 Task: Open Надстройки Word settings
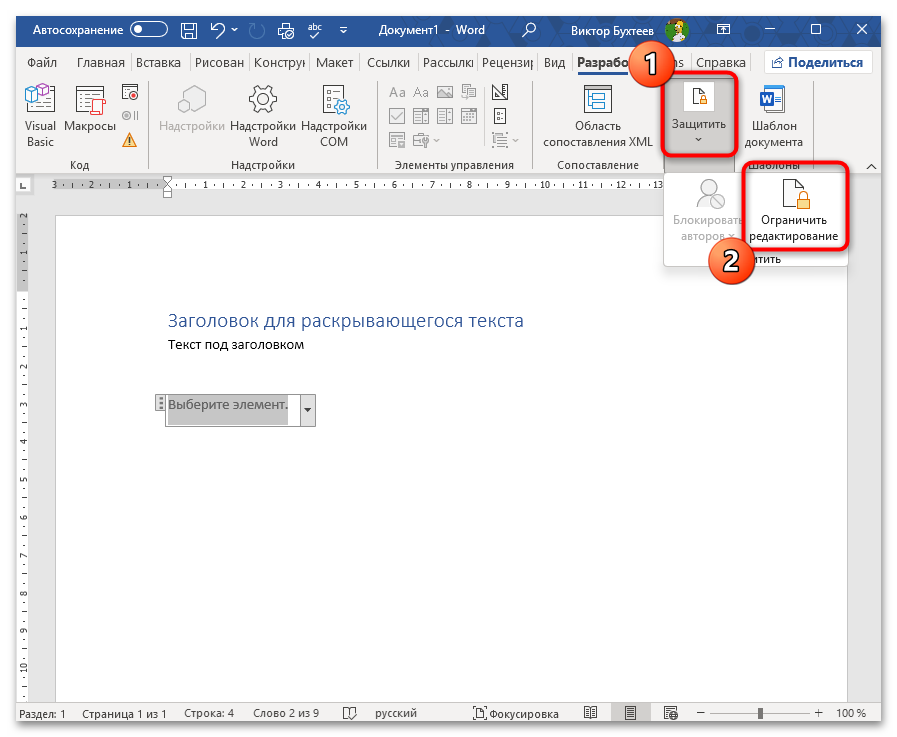263,116
